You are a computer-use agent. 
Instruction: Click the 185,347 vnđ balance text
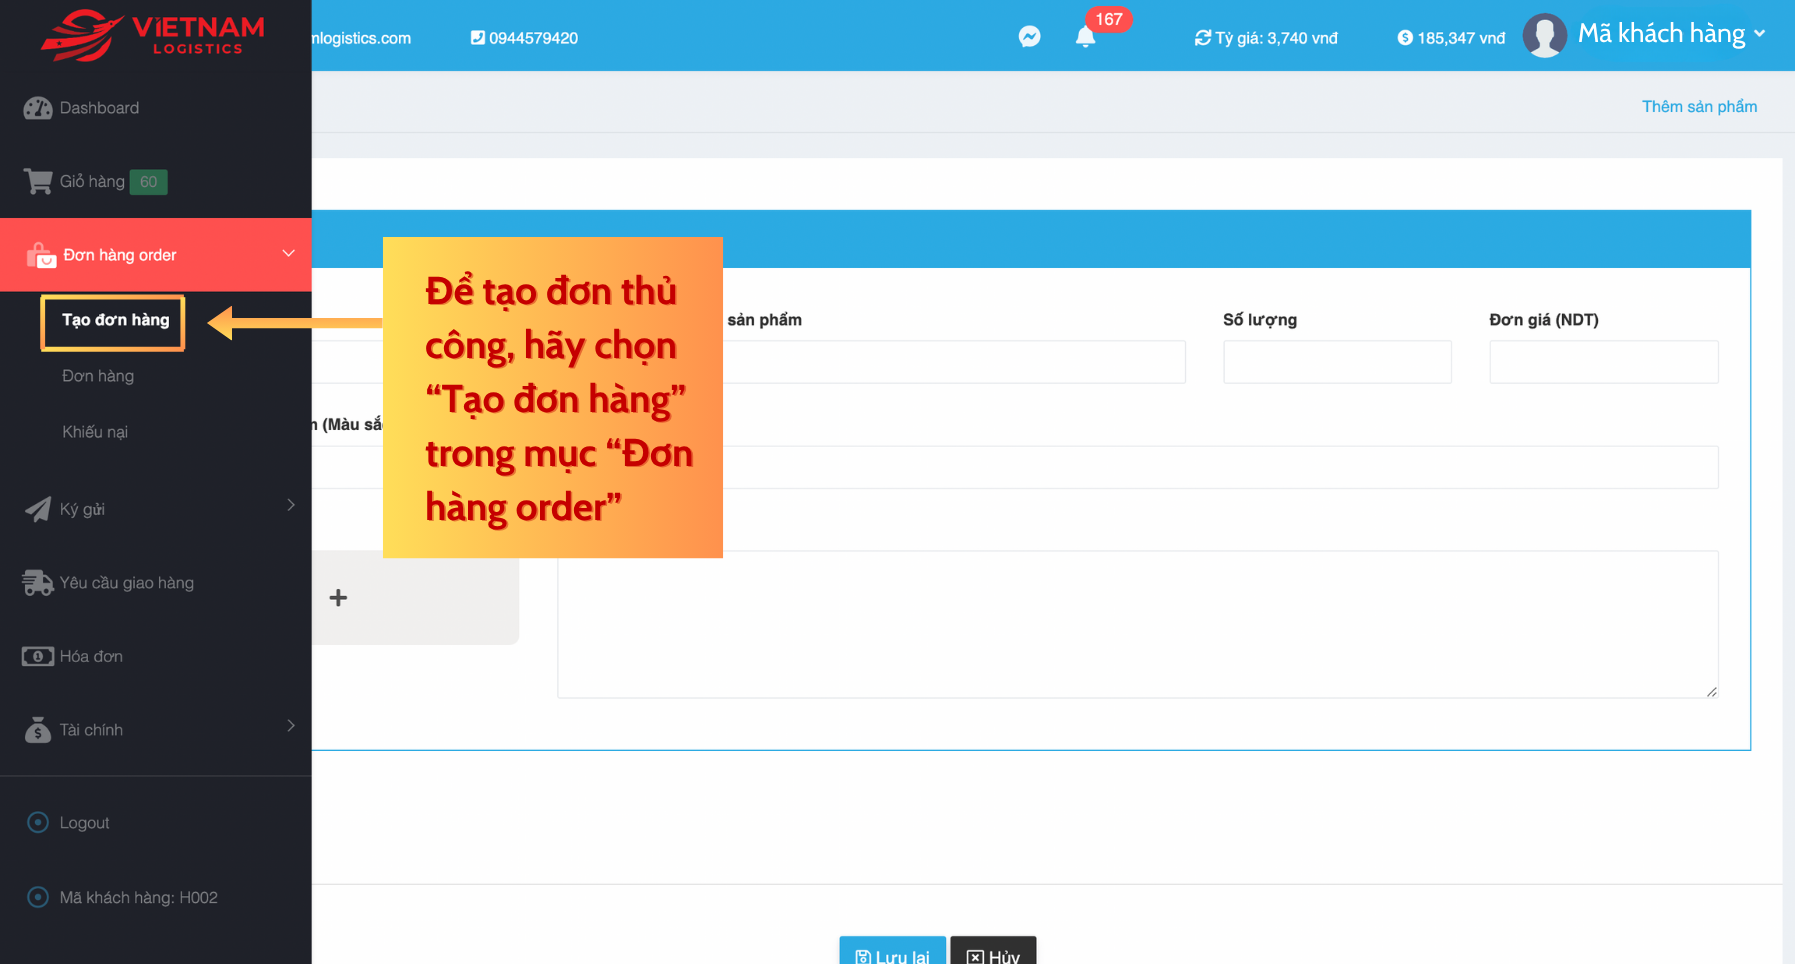point(1461,38)
